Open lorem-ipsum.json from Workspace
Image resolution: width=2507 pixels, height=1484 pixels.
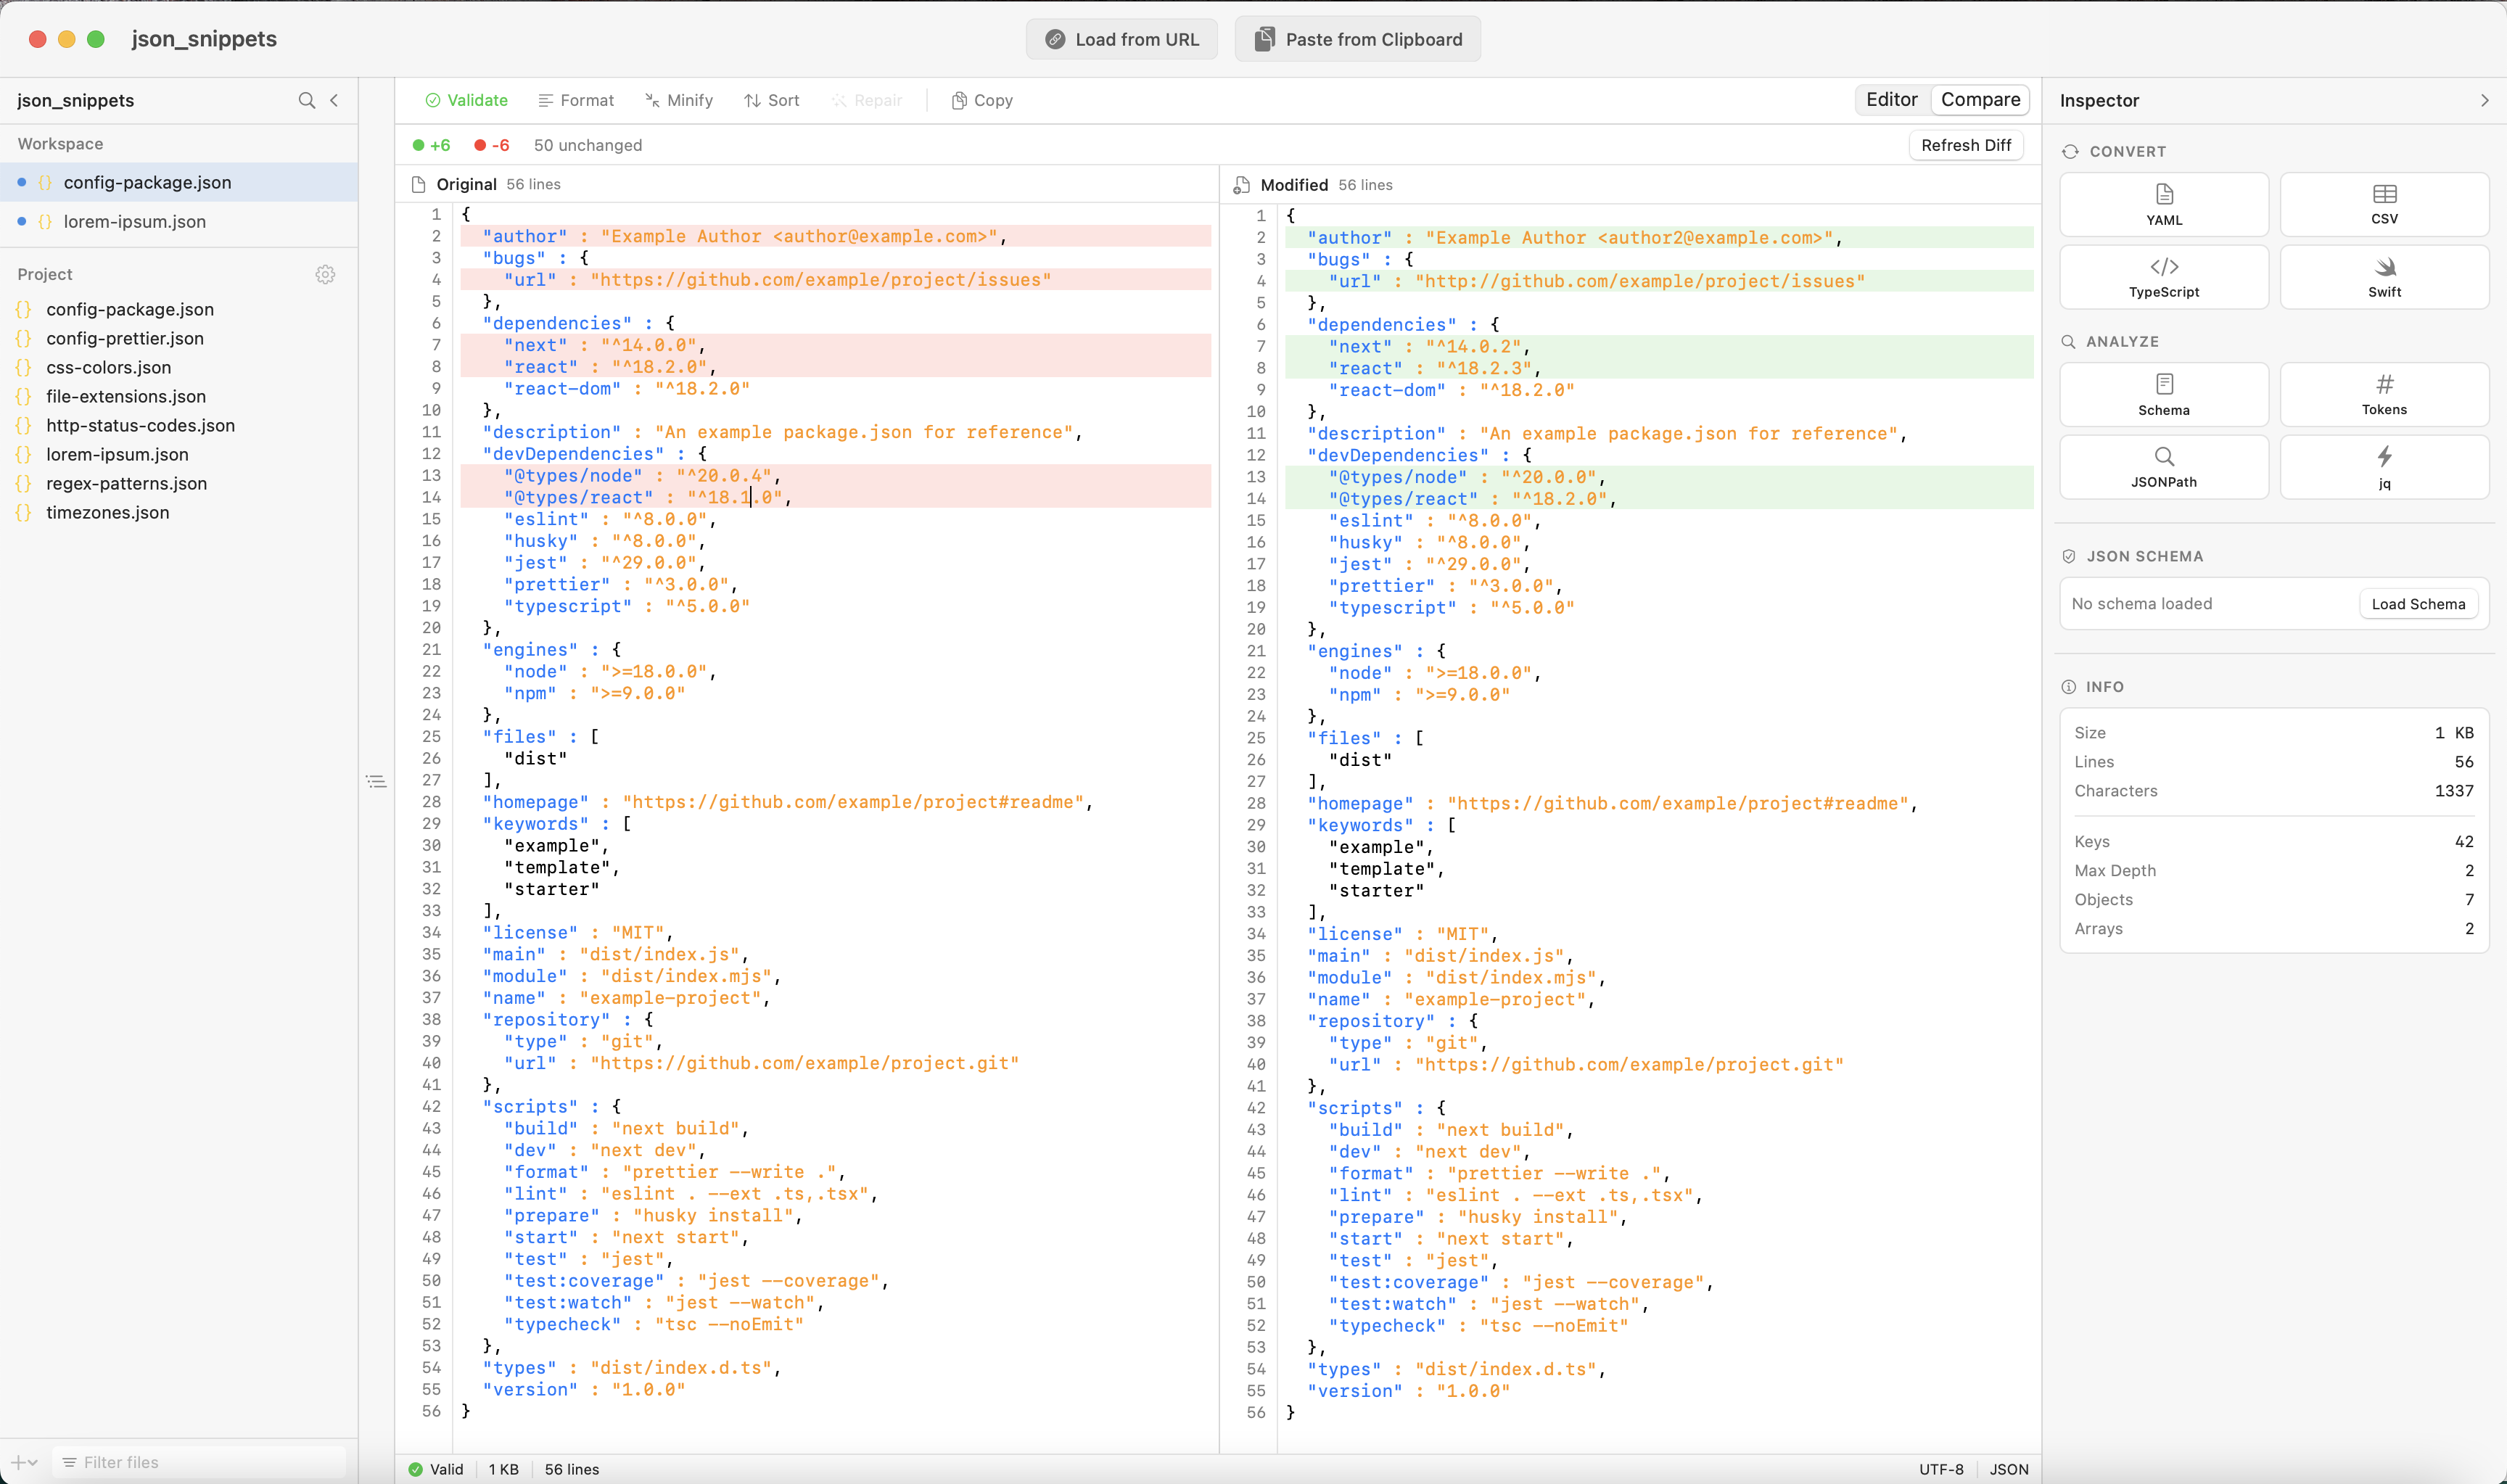(134, 221)
